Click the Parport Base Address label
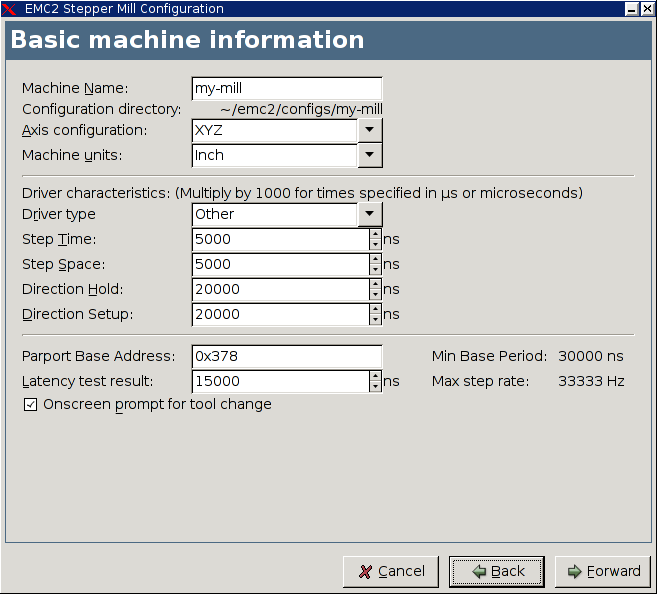The image size is (657, 594). click(98, 356)
